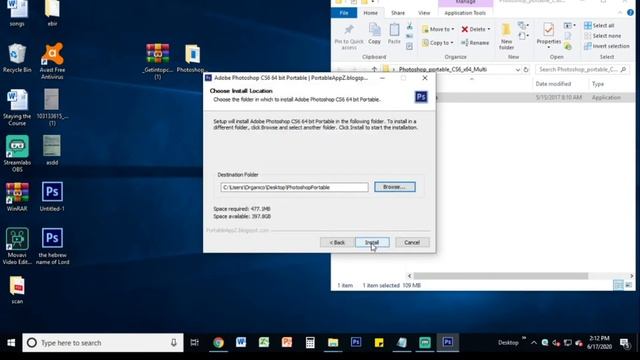Screen dimensions: 640x360
Task: Click the Install button
Action: click(x=372, y=242)
